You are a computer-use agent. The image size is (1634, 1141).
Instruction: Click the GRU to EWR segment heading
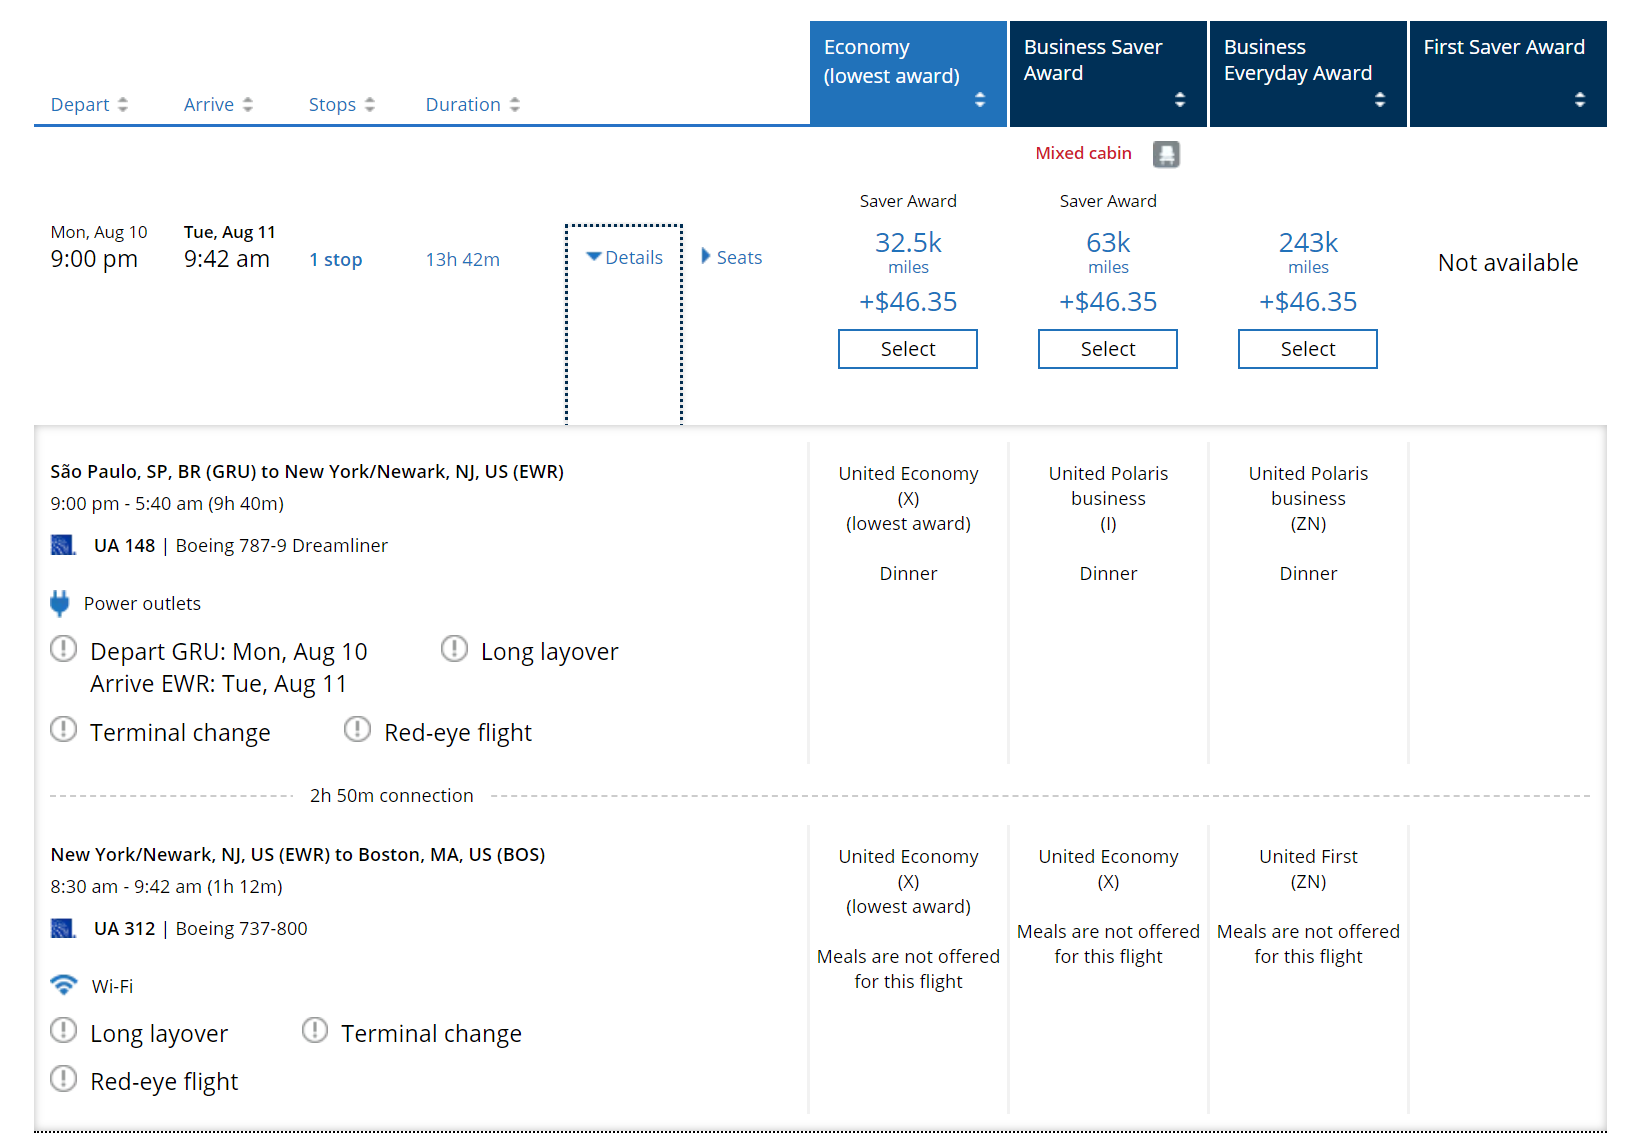tap(307, 471)
